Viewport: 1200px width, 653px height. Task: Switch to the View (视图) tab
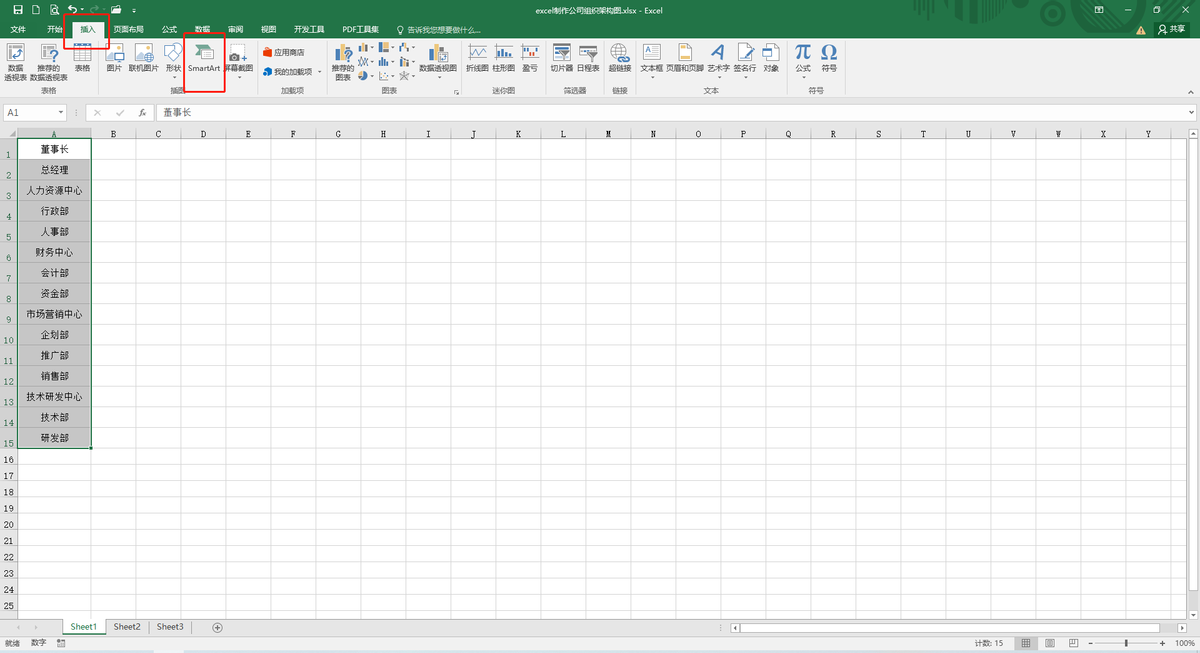click(x=268, y=29)
